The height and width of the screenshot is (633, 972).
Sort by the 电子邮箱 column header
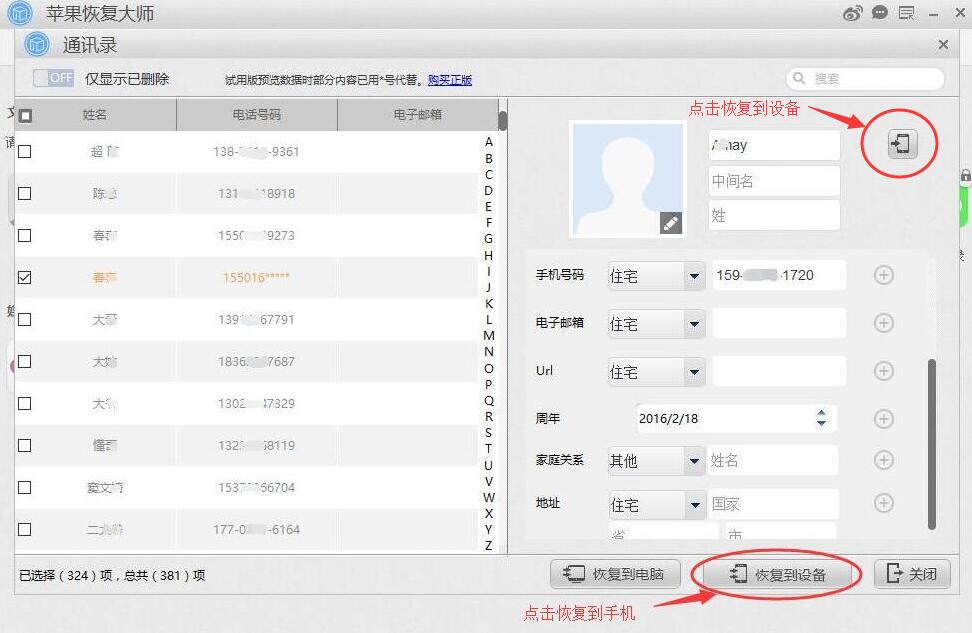coord(418,115)
